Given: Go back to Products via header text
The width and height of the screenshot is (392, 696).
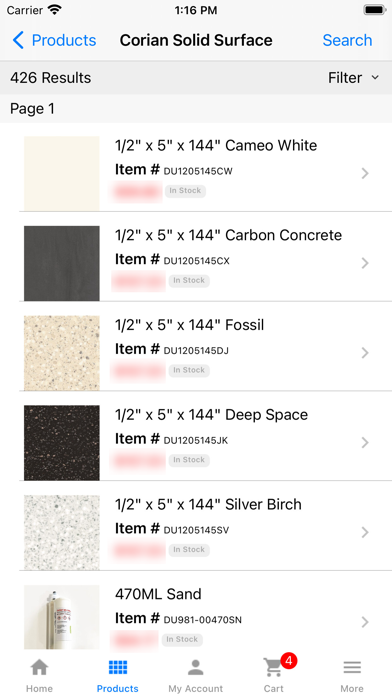Looking at the screenshot, I should pyautogui.click(x=64, y=40).
